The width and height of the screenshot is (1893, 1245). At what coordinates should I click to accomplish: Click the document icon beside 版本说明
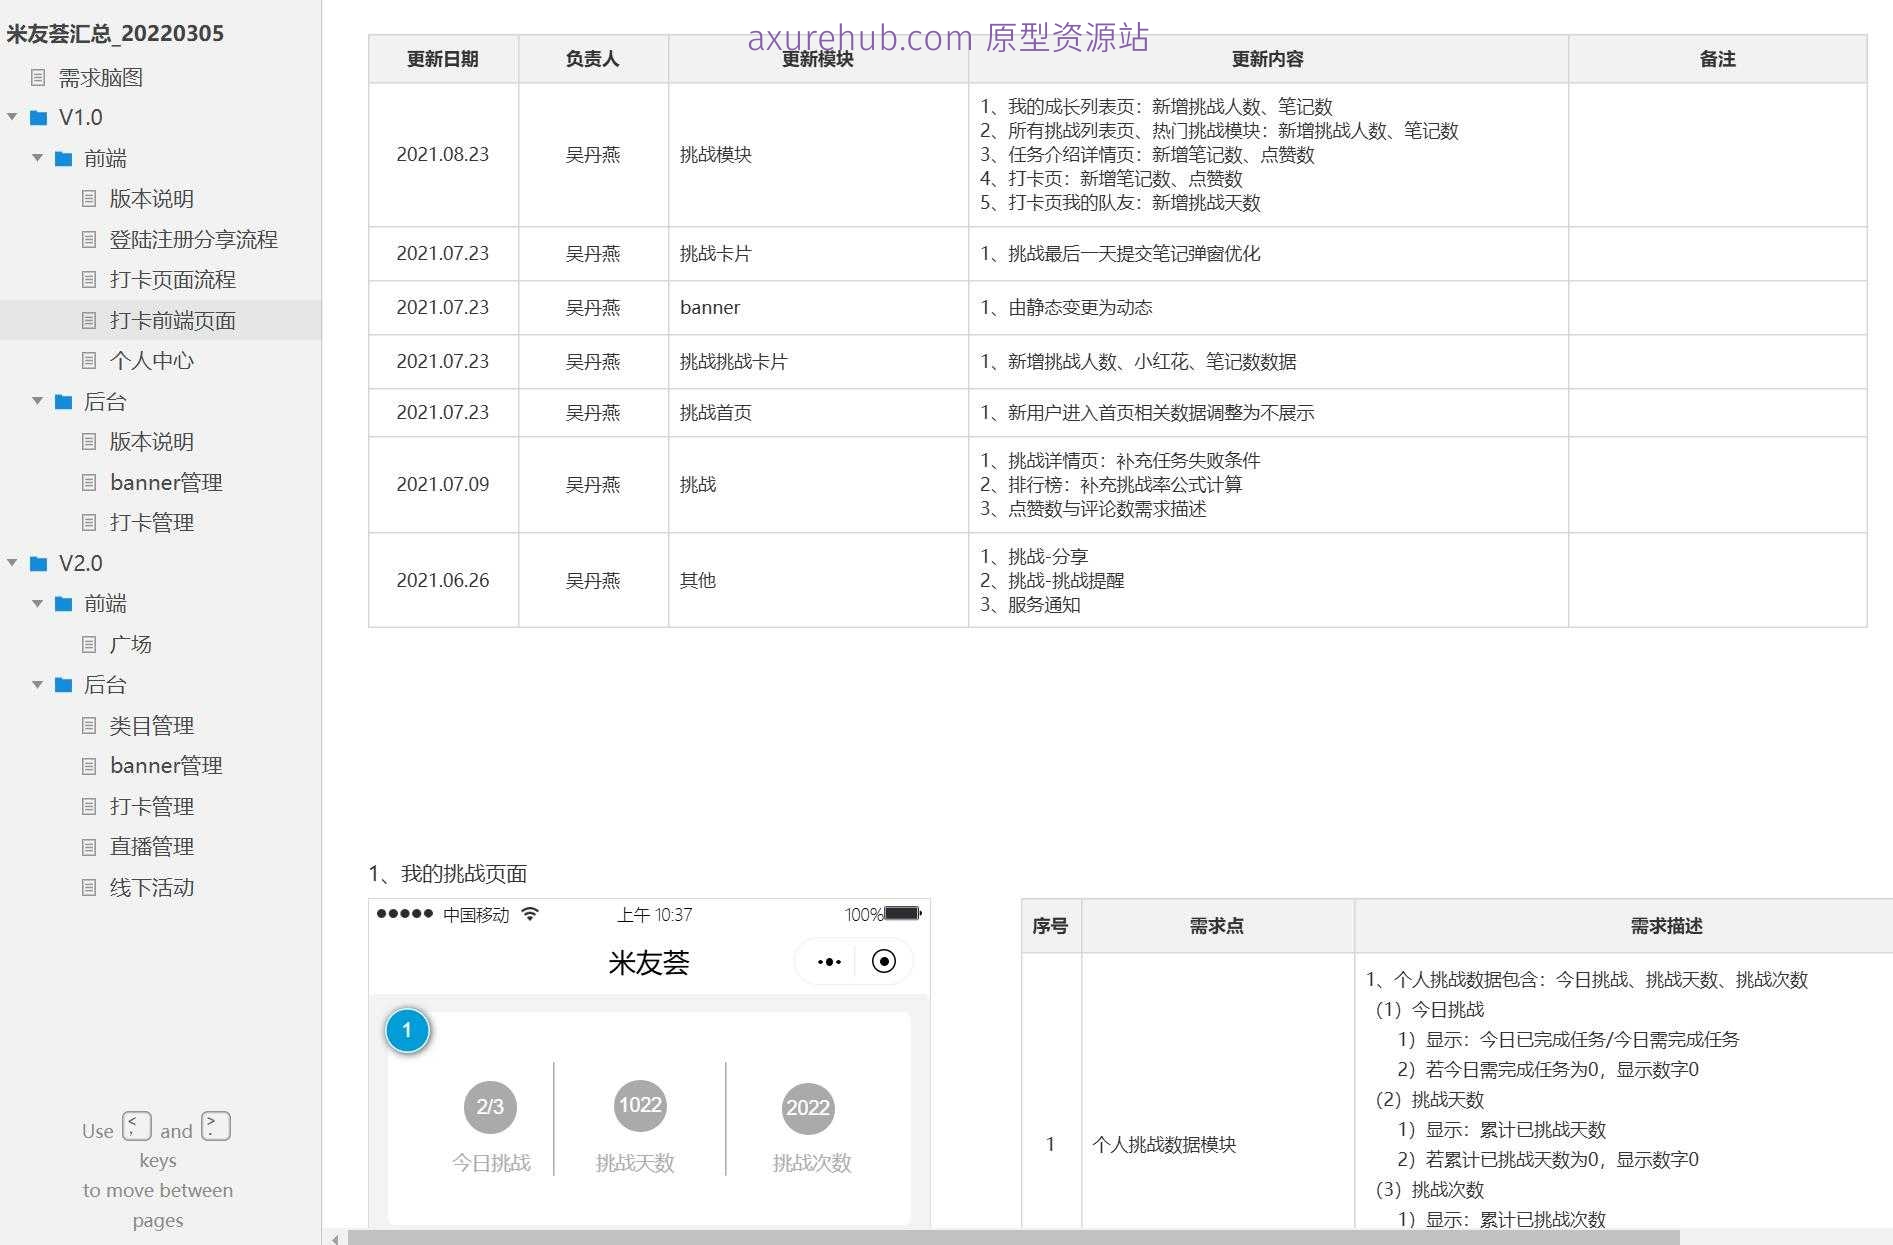tap(89, 198)
